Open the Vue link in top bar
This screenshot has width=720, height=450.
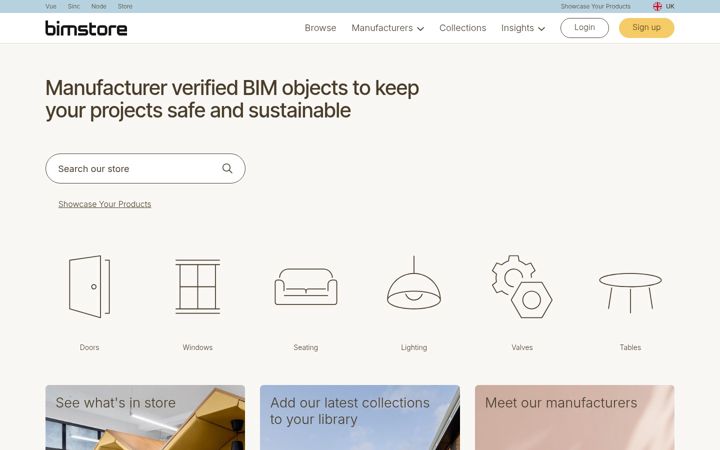[x=51, y=6]
